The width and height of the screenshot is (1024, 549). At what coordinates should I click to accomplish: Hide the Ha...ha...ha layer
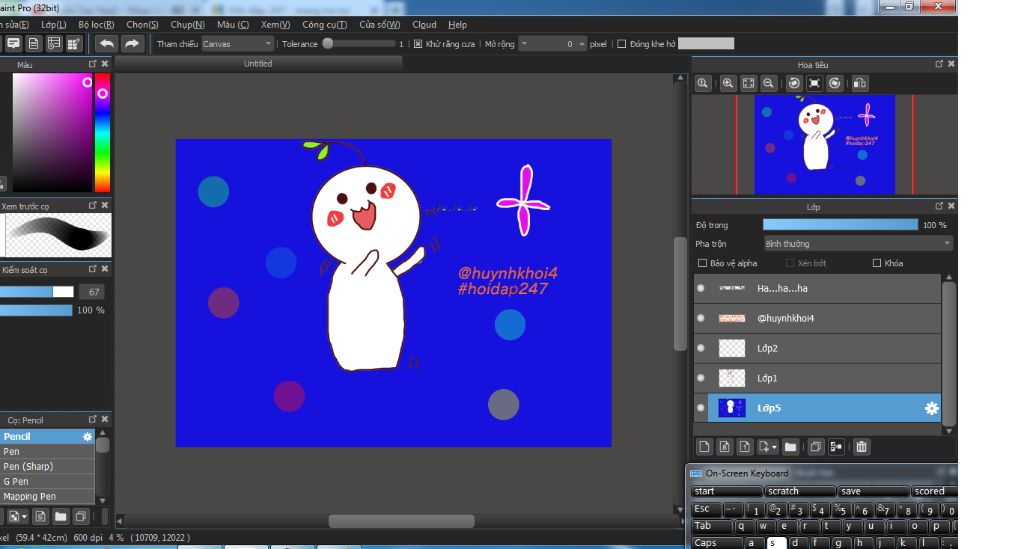click(701, 288)
